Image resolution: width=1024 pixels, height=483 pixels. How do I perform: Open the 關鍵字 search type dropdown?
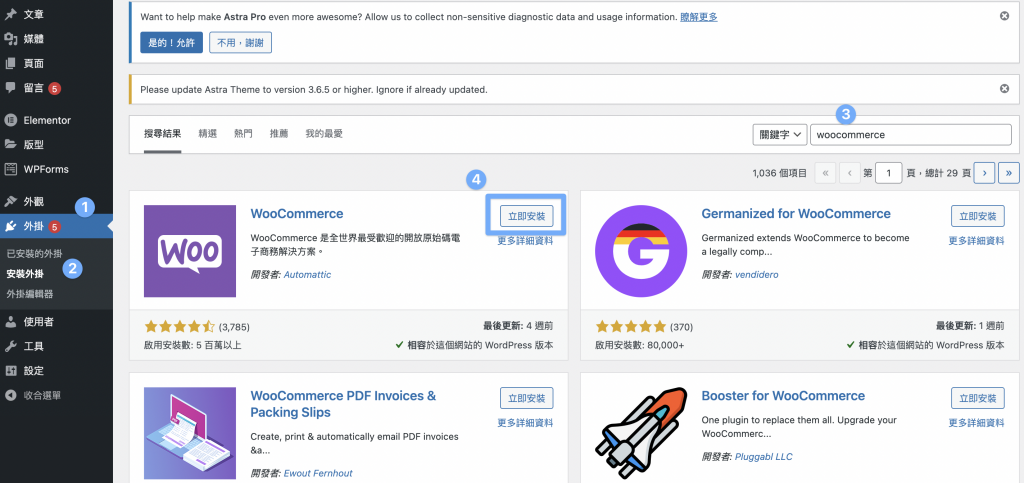(x=780, y=134)
